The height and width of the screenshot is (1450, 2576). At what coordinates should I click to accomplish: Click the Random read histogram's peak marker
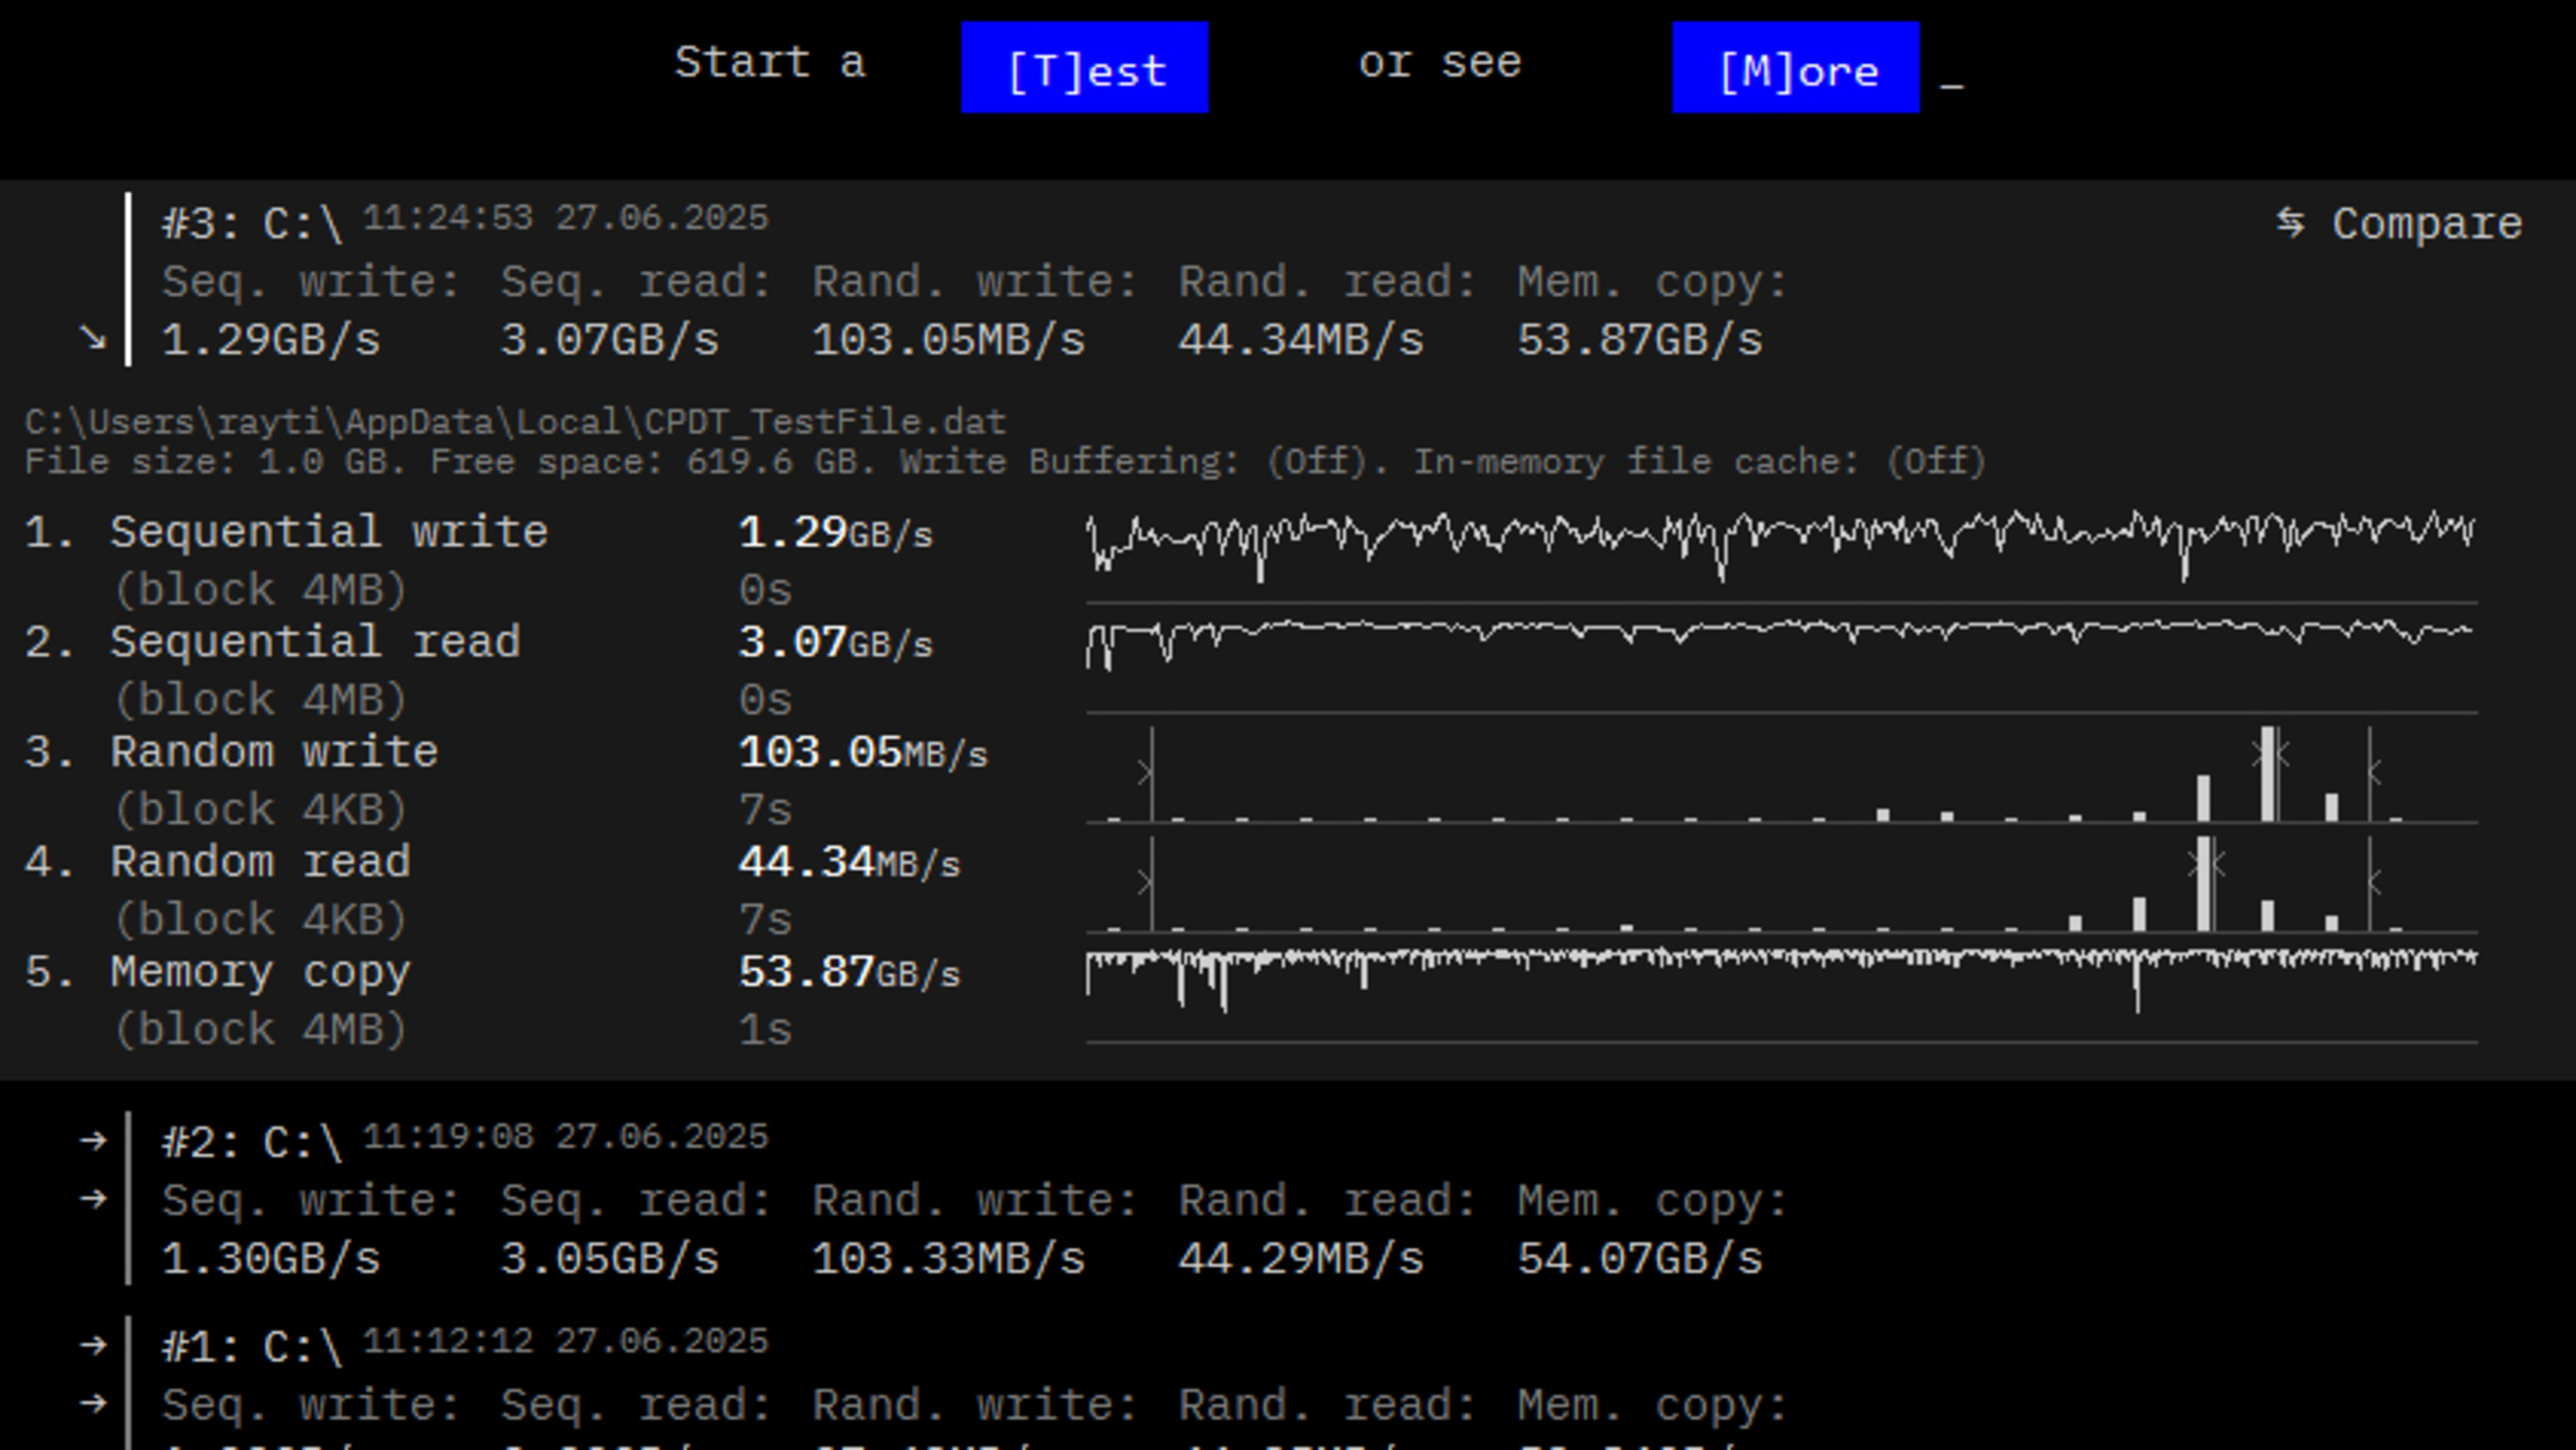(2206, 864)
